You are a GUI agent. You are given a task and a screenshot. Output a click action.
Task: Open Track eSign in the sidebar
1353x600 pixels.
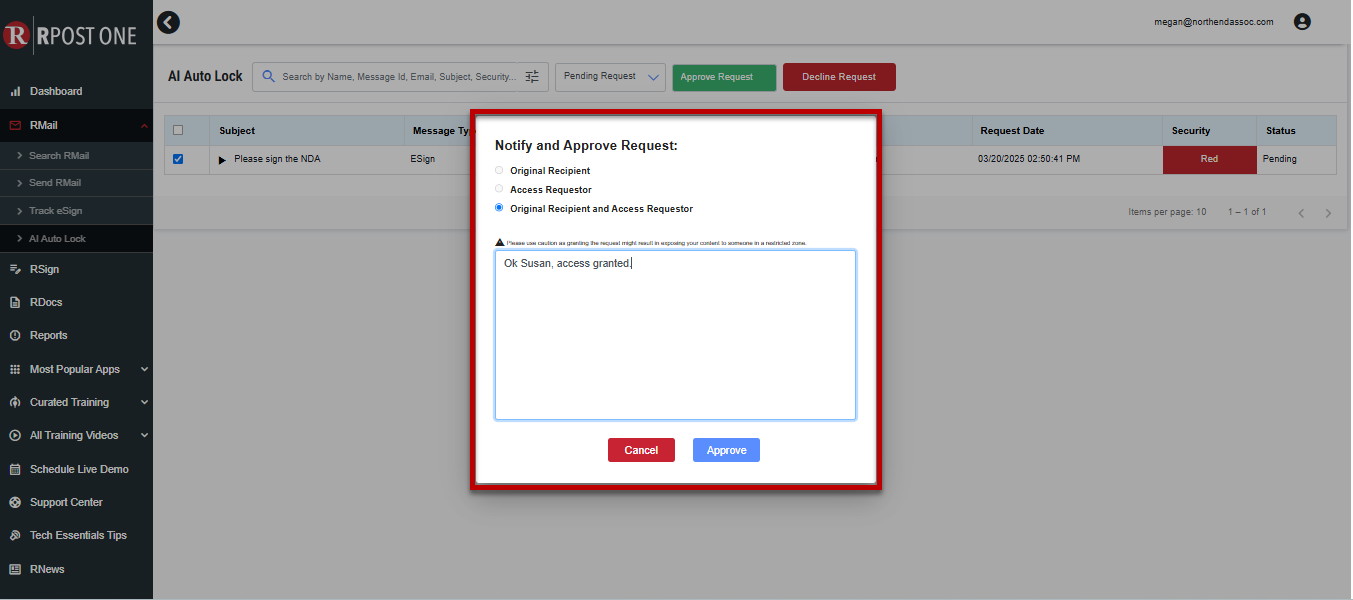pos(55,211)
